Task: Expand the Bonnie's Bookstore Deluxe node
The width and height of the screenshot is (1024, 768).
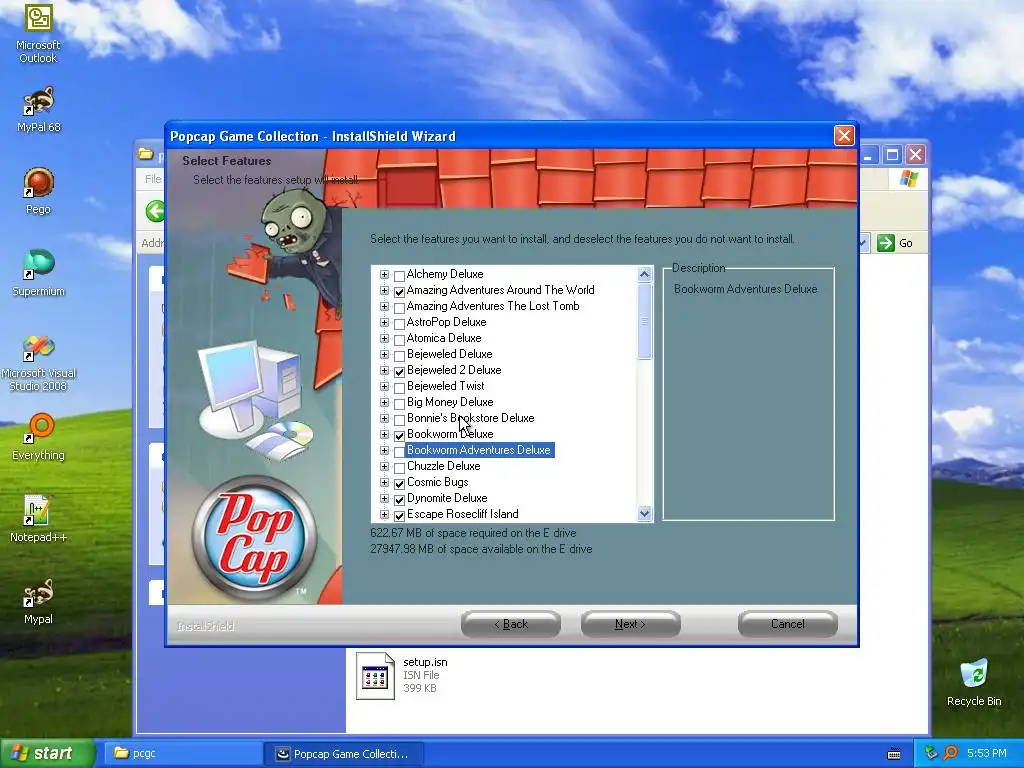Action: tap(384, 418)
